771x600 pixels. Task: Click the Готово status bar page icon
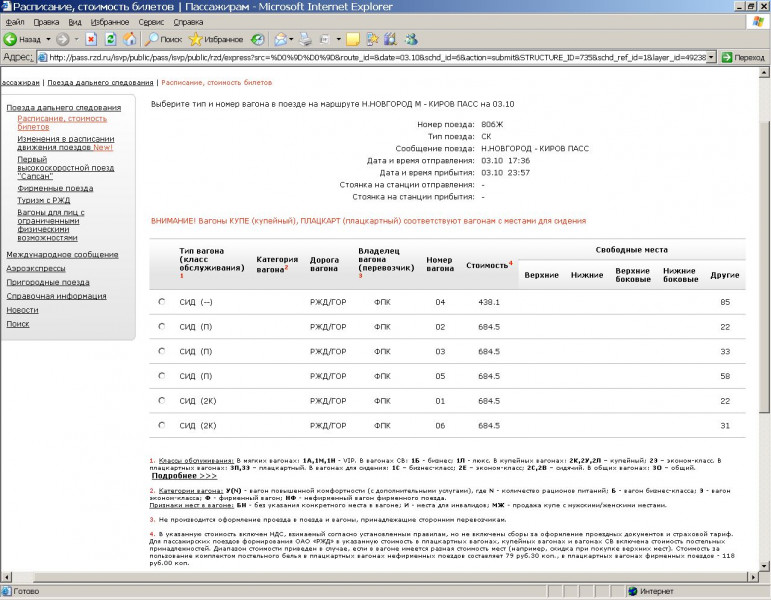(x=6, y=591)
